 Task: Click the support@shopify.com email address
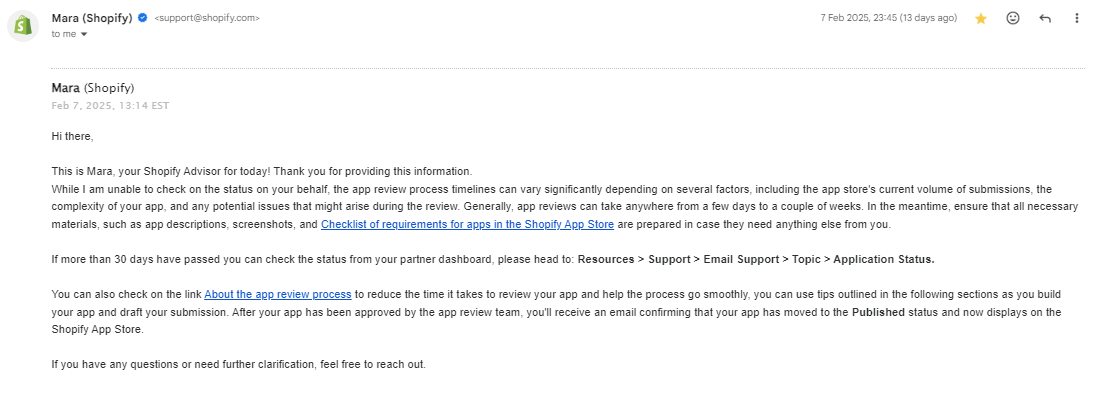pos(207,19)
